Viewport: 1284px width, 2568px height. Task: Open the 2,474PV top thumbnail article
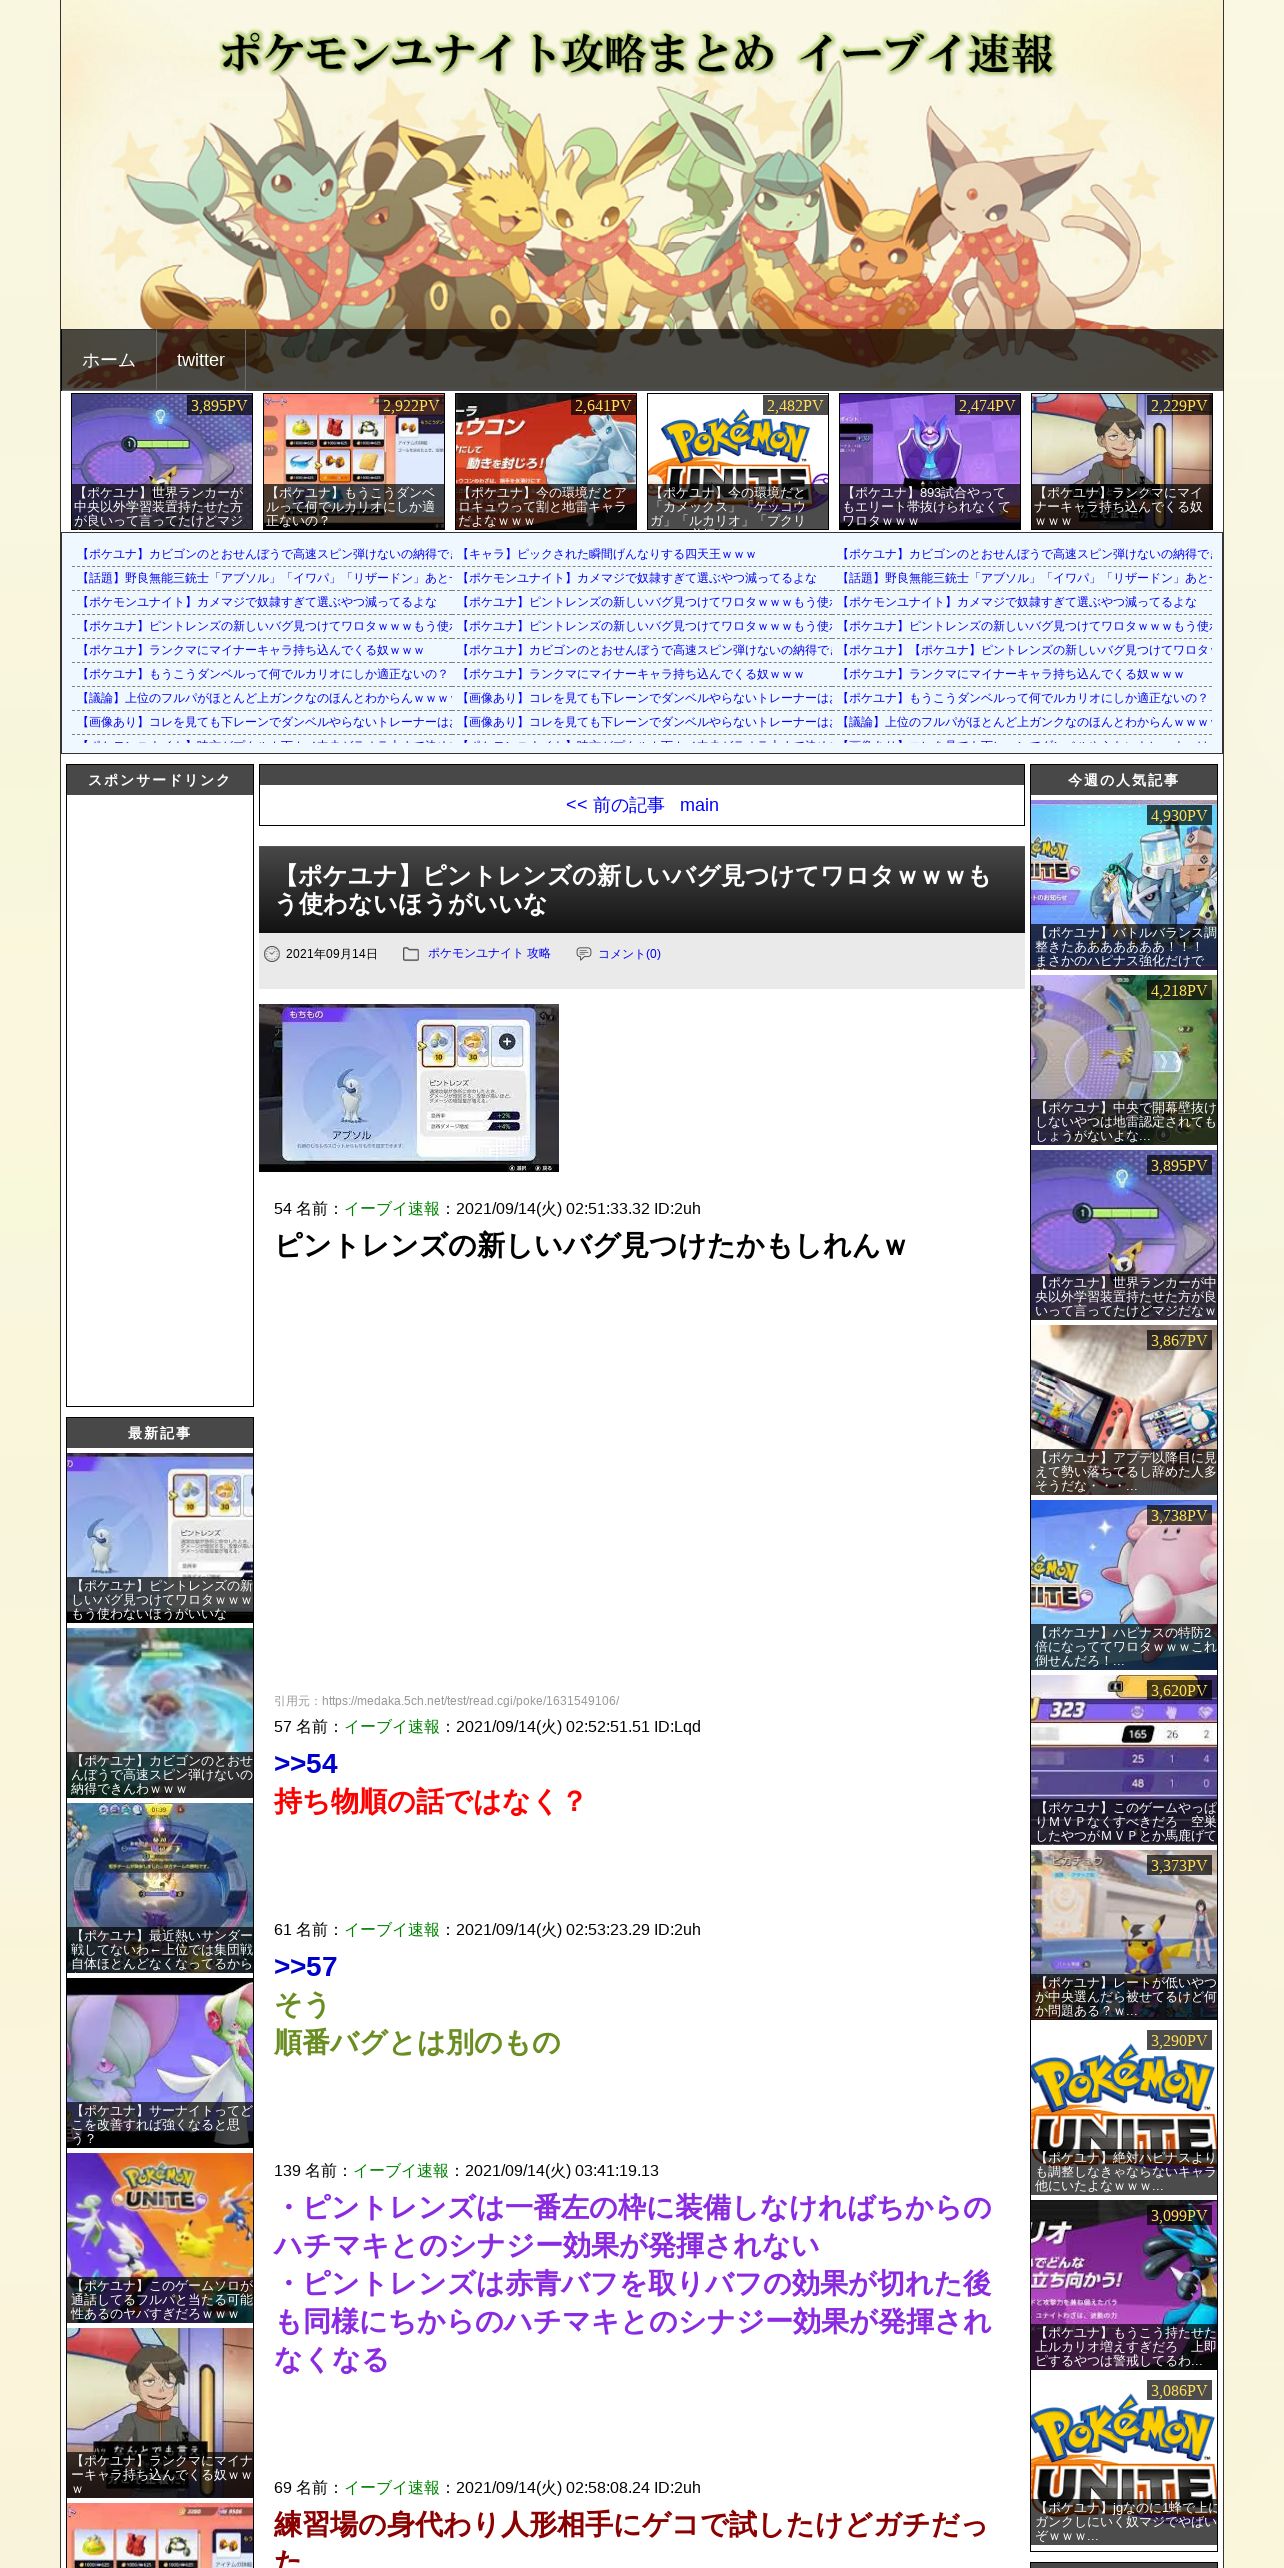[930, 461]
